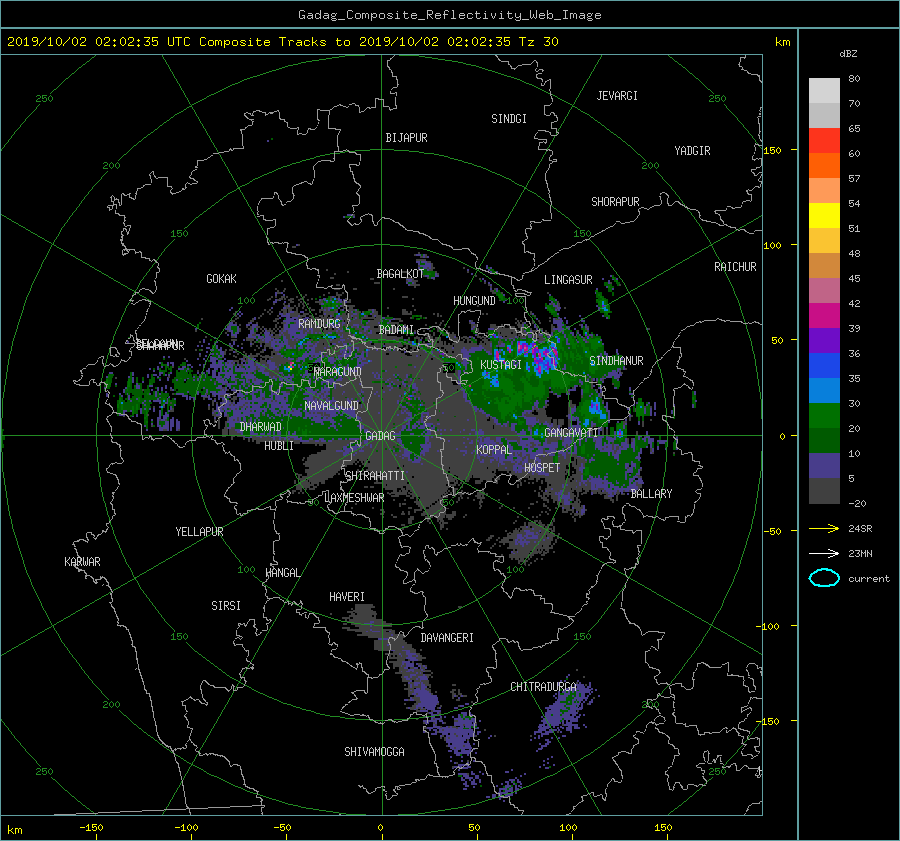900x841 pixels.
Task: Click the UTC Composite Tracks timestamp header
Action: (x=282, y=41)
